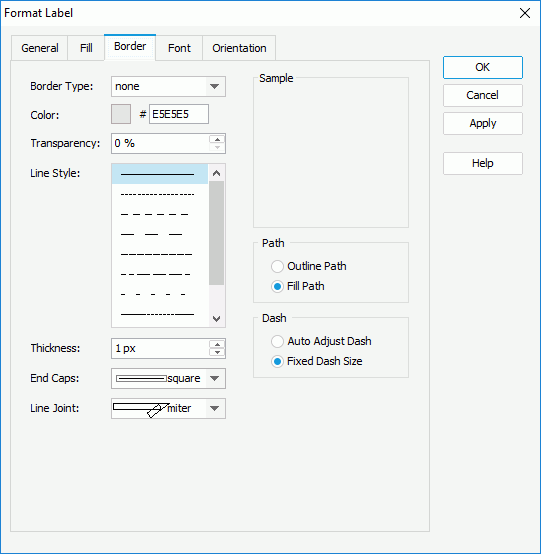Screen dimensions: 541x554
Task: Expand the End Caps dropdown
Action: pos(214,378)
